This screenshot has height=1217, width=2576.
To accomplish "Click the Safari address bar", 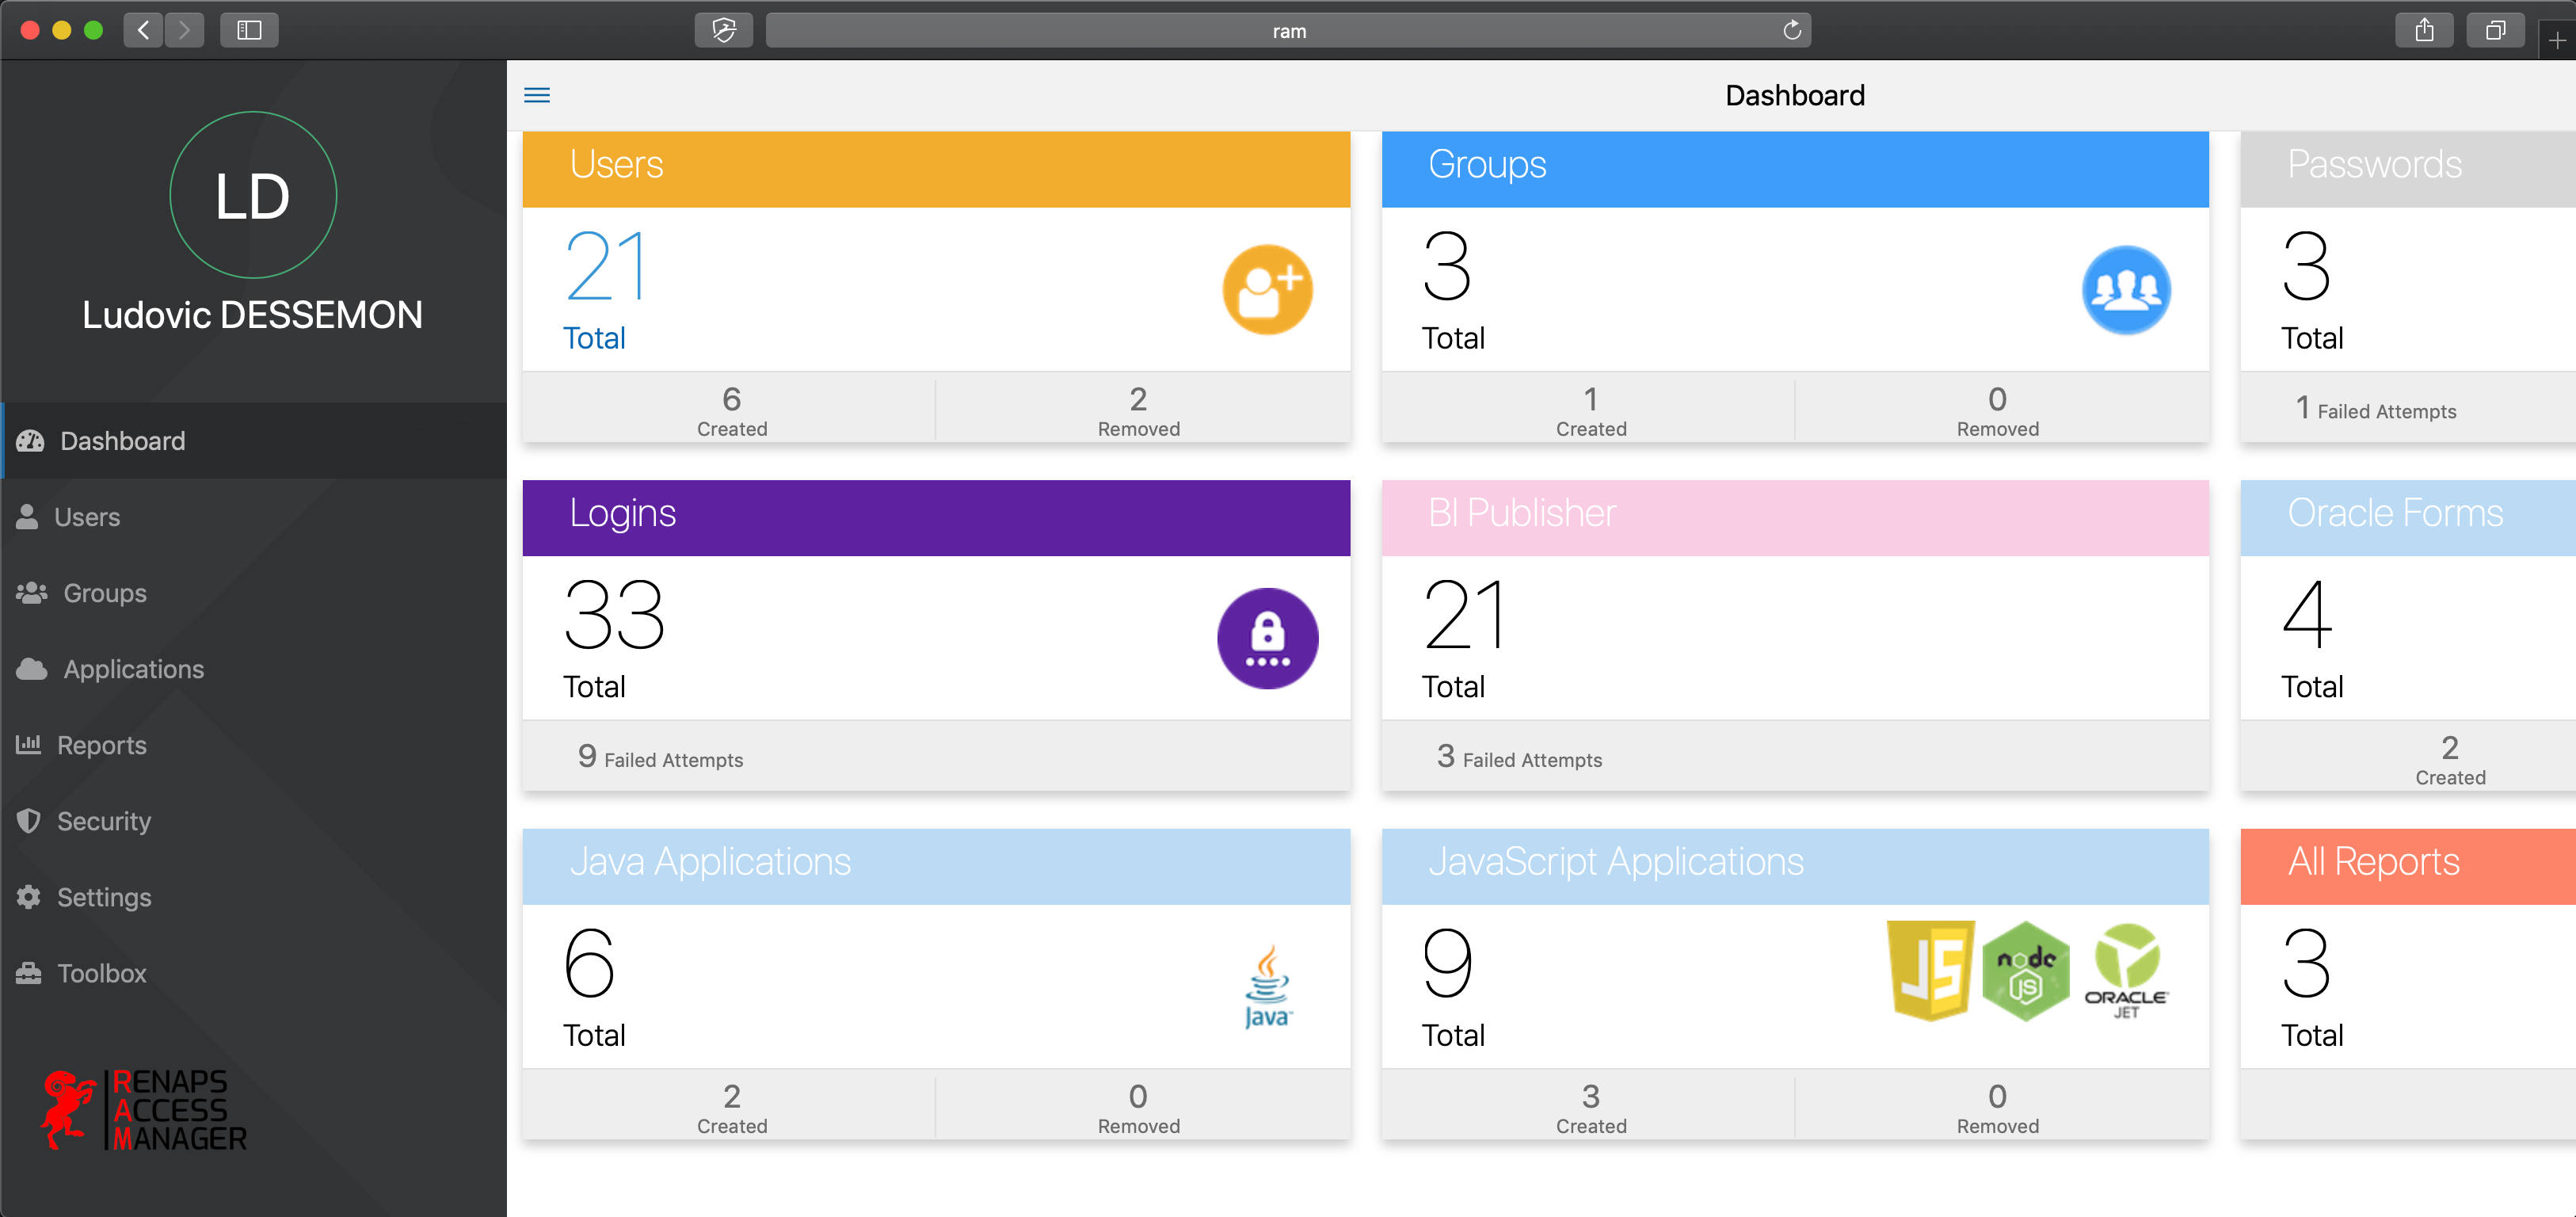I will point(1288,30).
